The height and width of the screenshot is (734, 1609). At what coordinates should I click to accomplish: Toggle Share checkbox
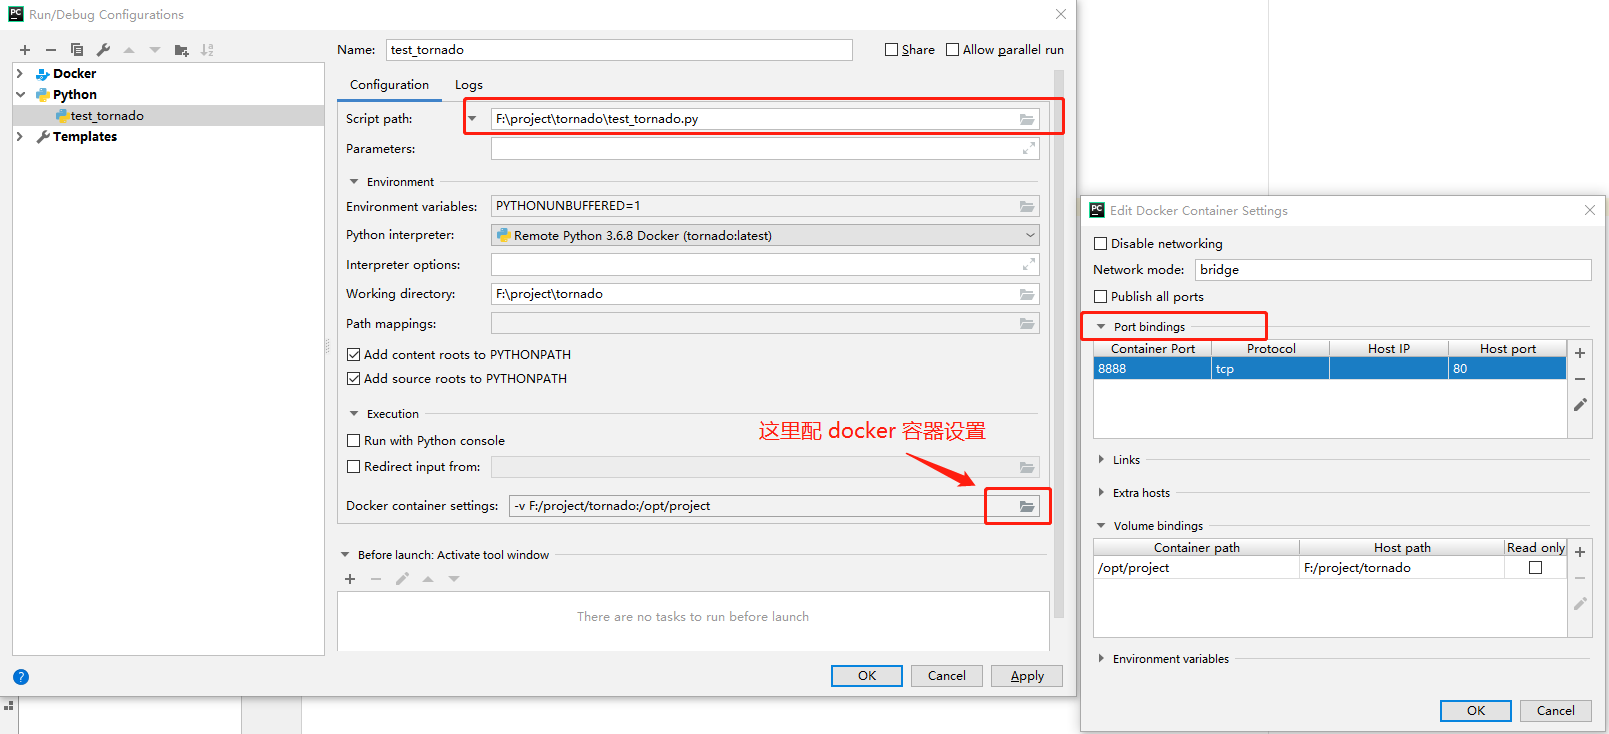pyautogui.click(x=891, y=50)
